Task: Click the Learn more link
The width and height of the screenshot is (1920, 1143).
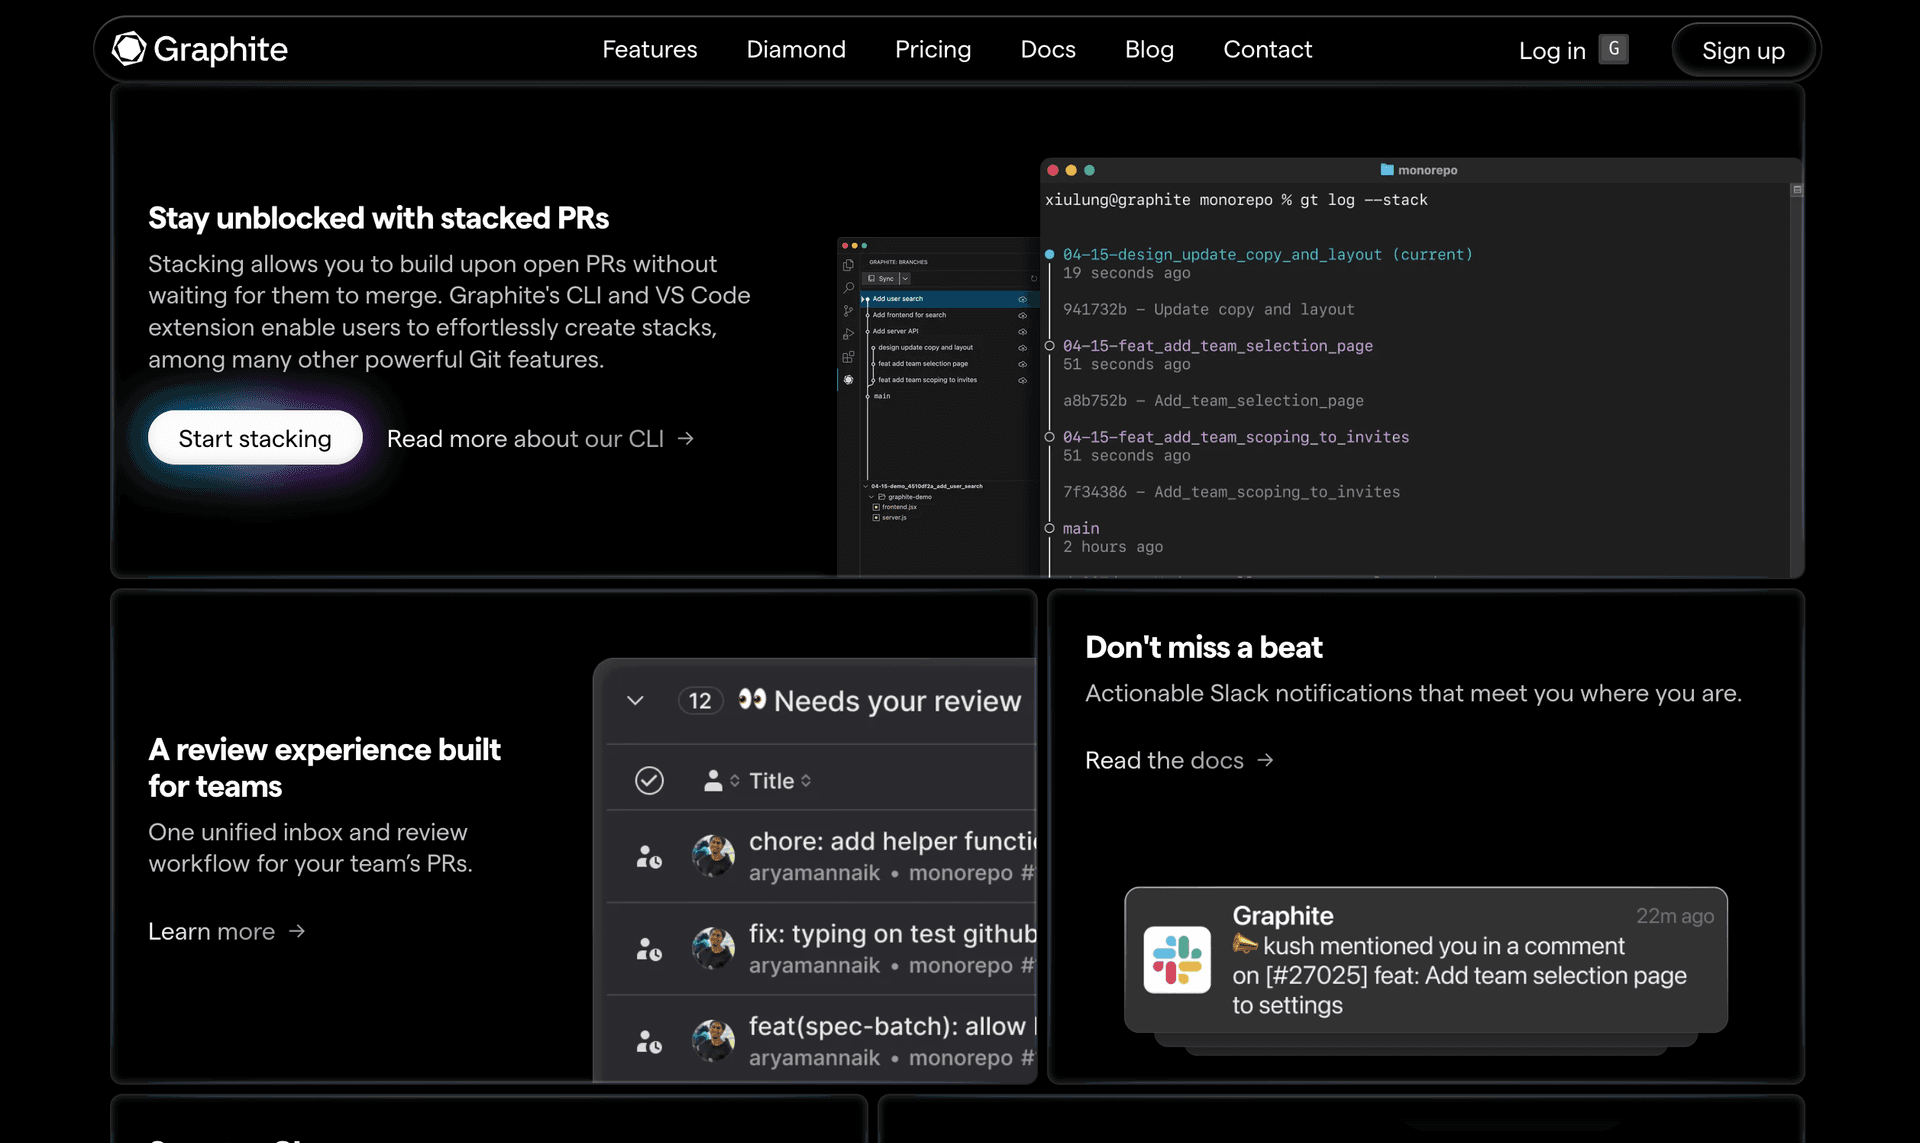Action: click(x=226, y=931)
